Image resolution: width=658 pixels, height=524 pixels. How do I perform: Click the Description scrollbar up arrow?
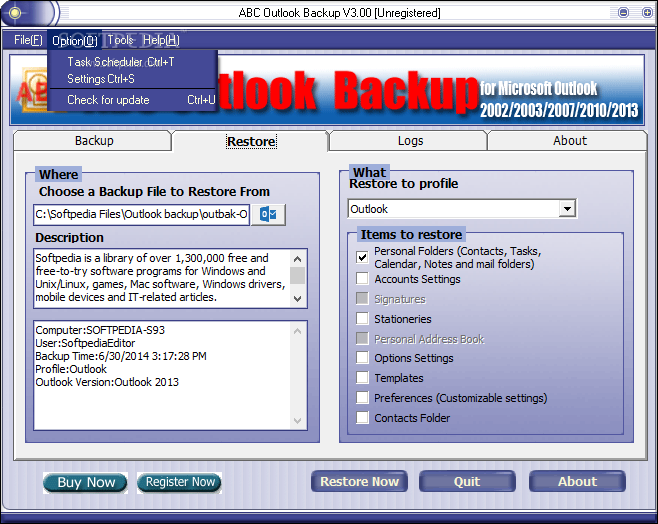(298, 259)
